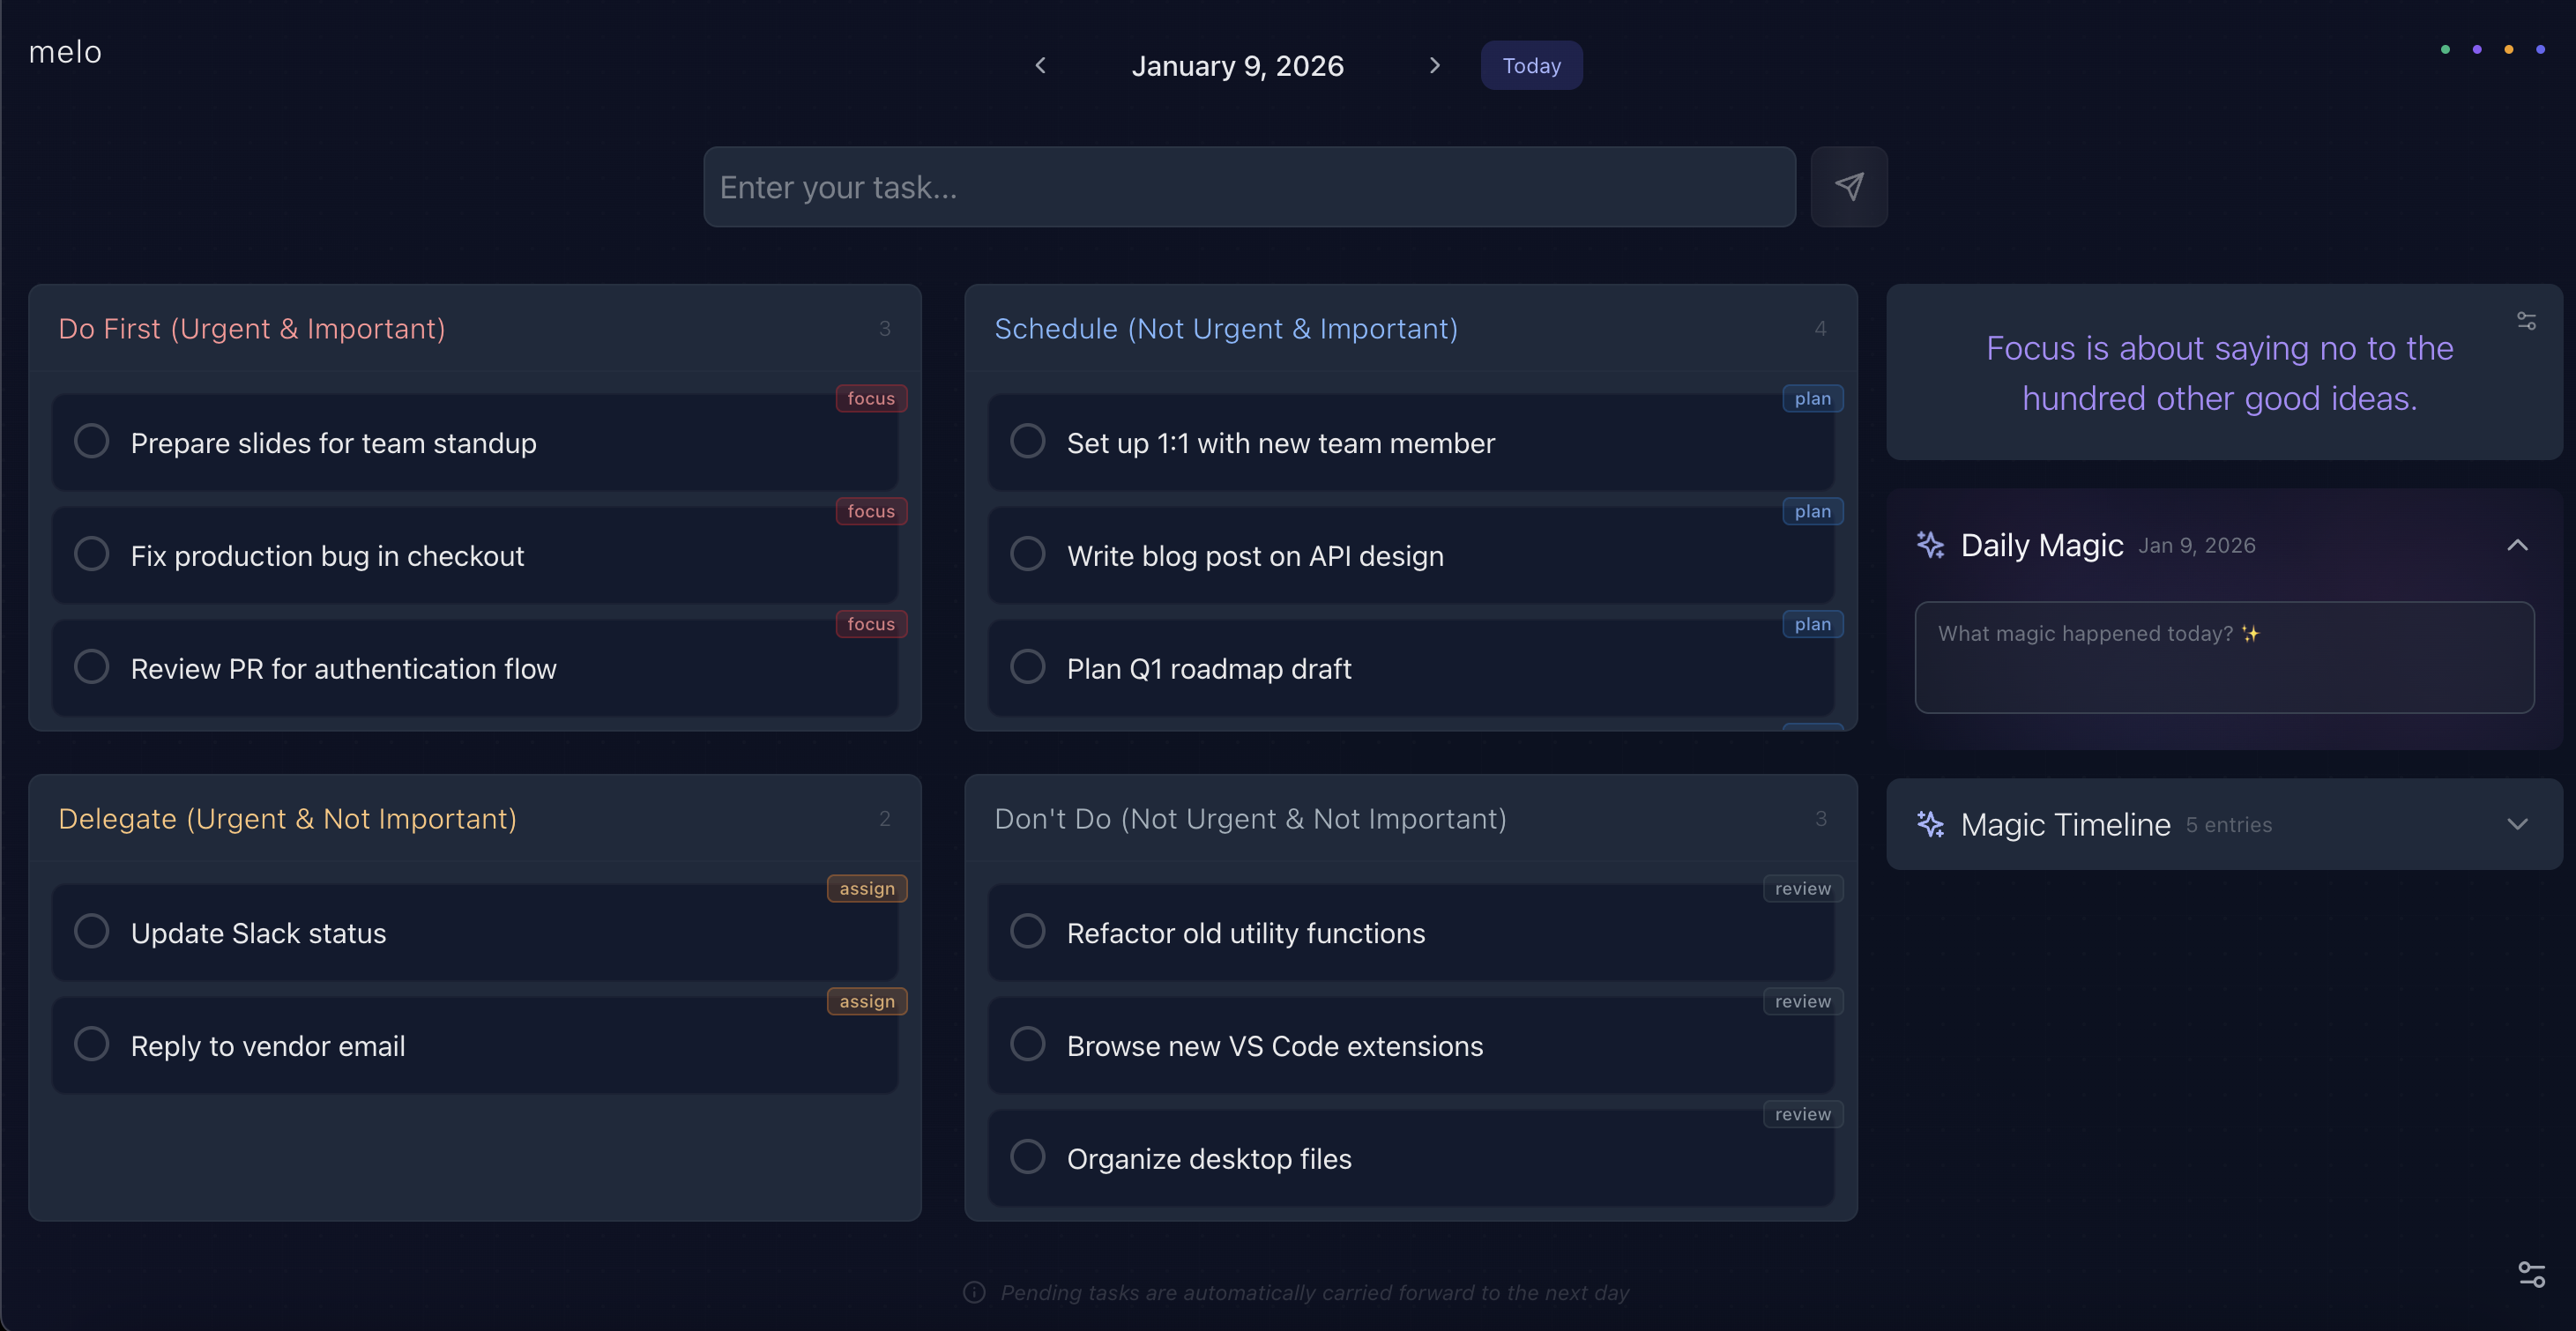Collapse the Daily Magic panel

tap(2517, 545)
